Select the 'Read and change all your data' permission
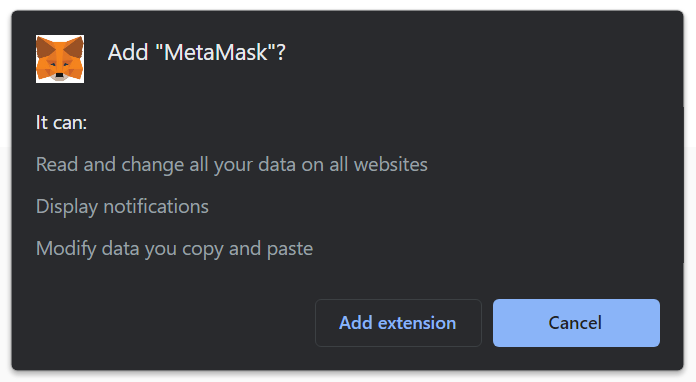The height and width of the screenshot is (382, 696). pyautogui.click(x=232, y=165)
